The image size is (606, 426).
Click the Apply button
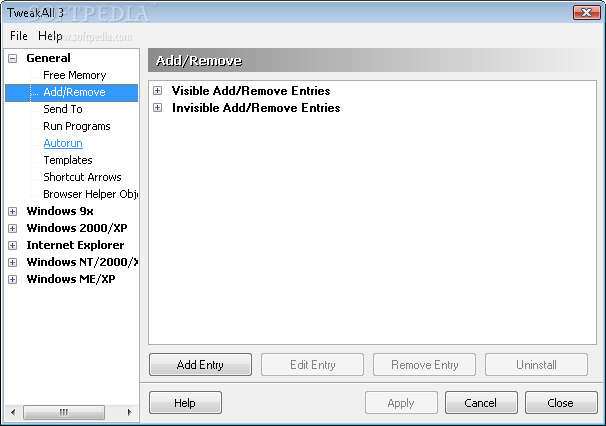(x=401, y=403)
